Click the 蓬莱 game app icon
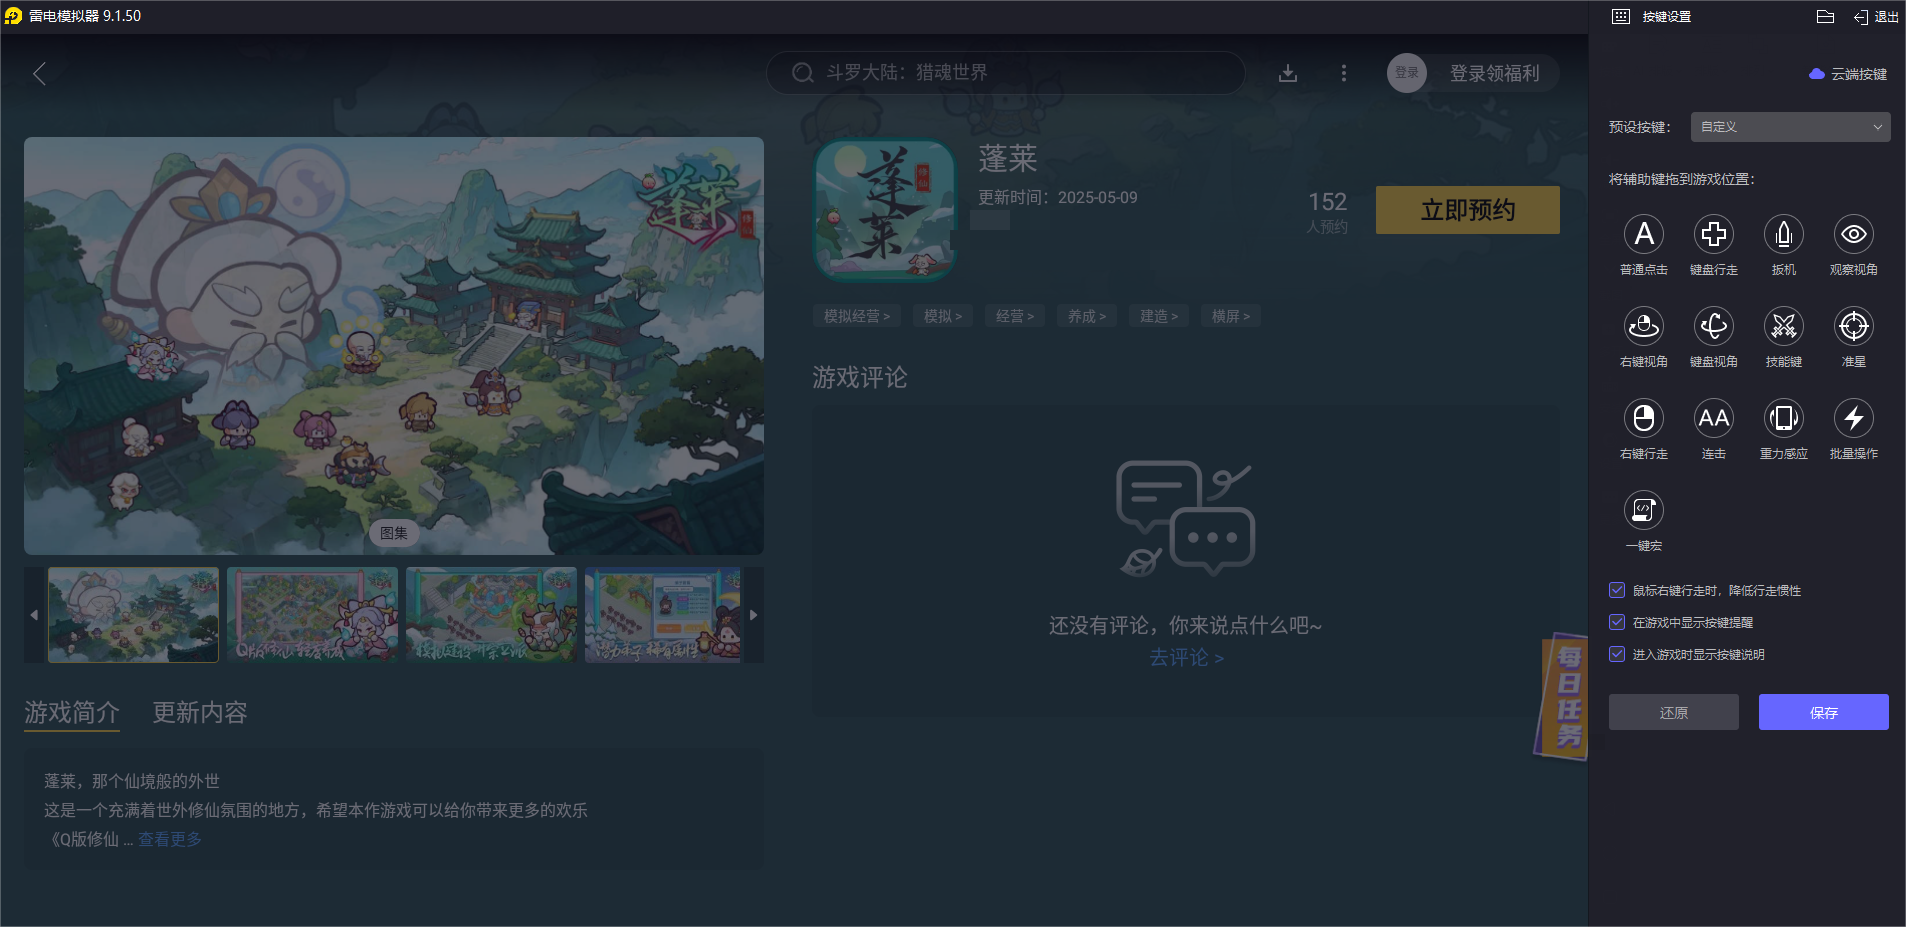Image resolution: width=1906 pixels, height=927 pixels. point(885,210)
